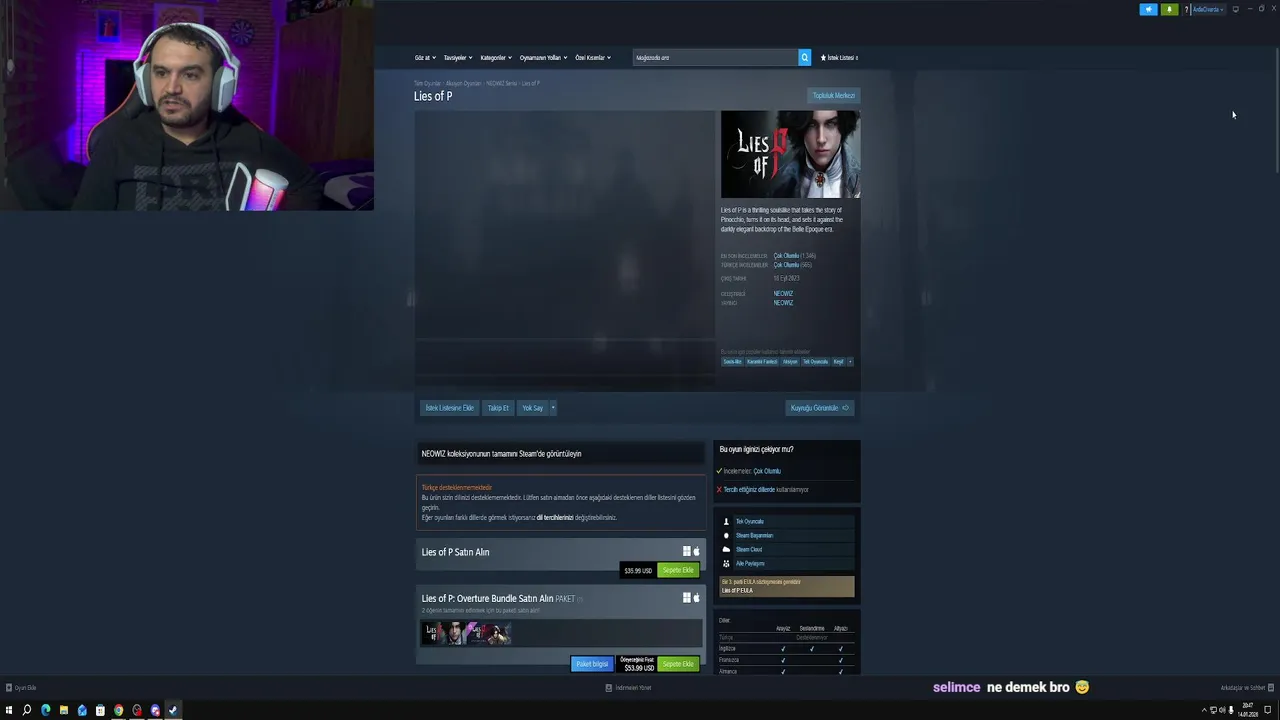This screenshot has height=720, width=1280.
Task: Click Apple icon in Overture Bundle box
Action: (696, 598)
